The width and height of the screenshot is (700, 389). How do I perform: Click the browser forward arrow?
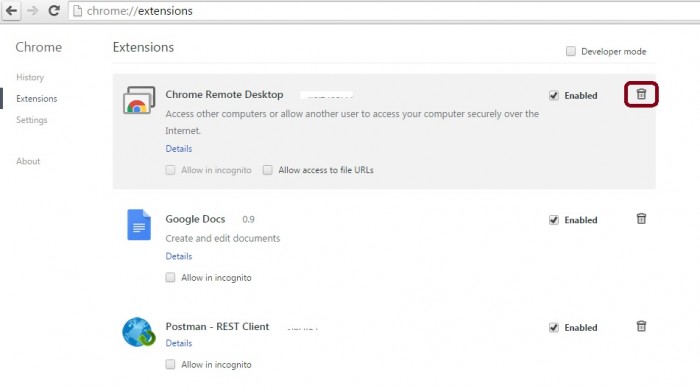click(33, 10)
